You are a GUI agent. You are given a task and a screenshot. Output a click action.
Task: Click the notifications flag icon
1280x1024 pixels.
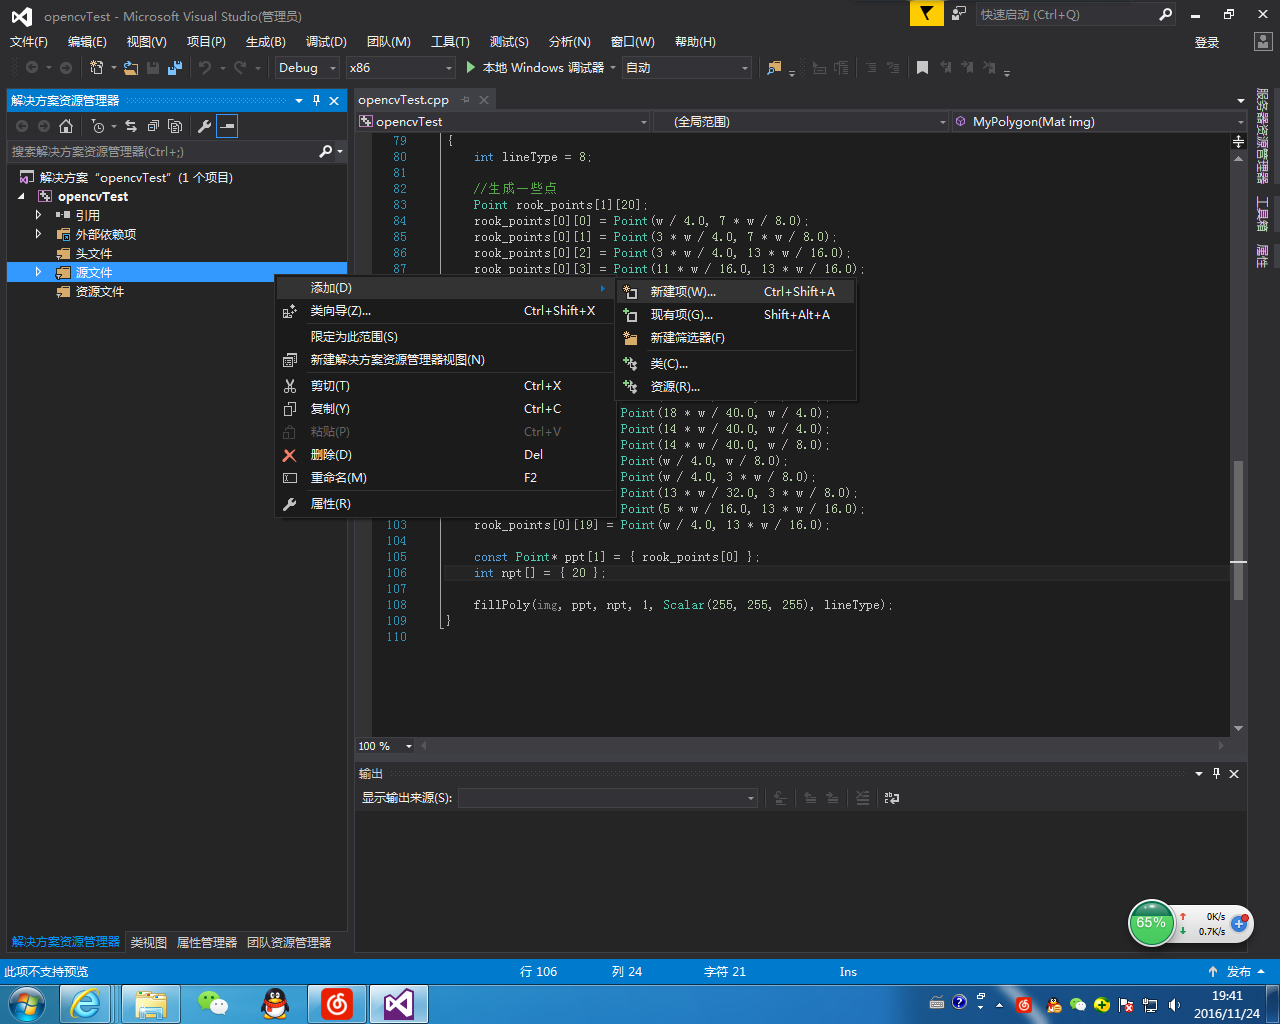coord(927,14)
